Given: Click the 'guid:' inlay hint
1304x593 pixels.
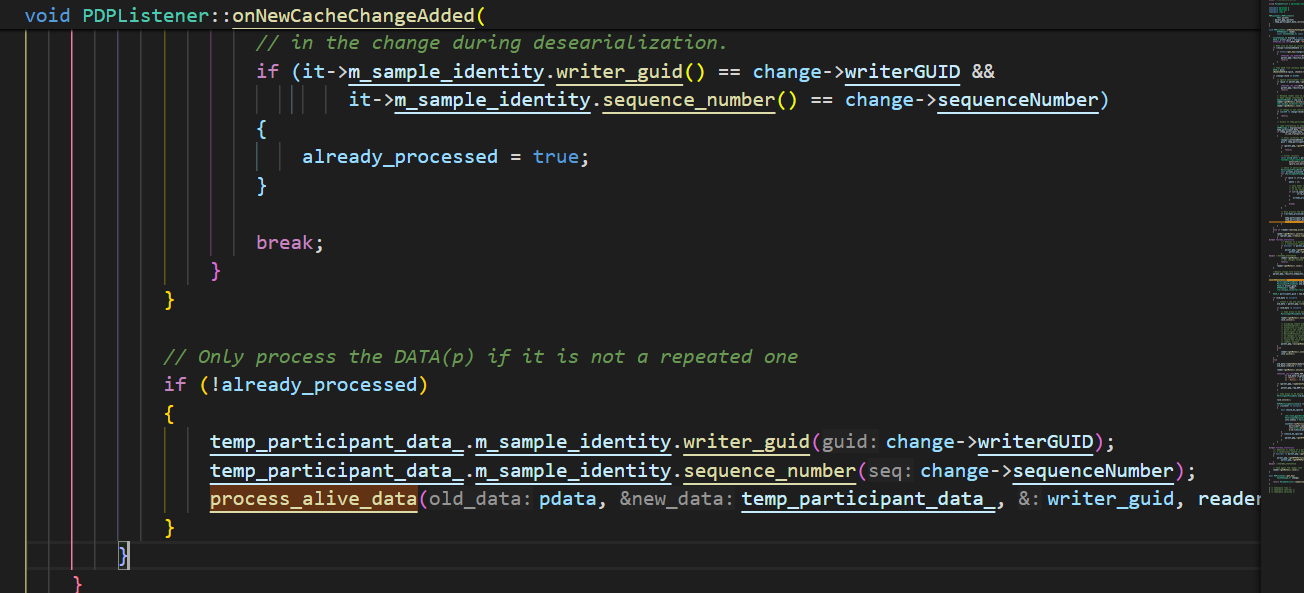Looking at the screenshot, I should pos(850,442).
